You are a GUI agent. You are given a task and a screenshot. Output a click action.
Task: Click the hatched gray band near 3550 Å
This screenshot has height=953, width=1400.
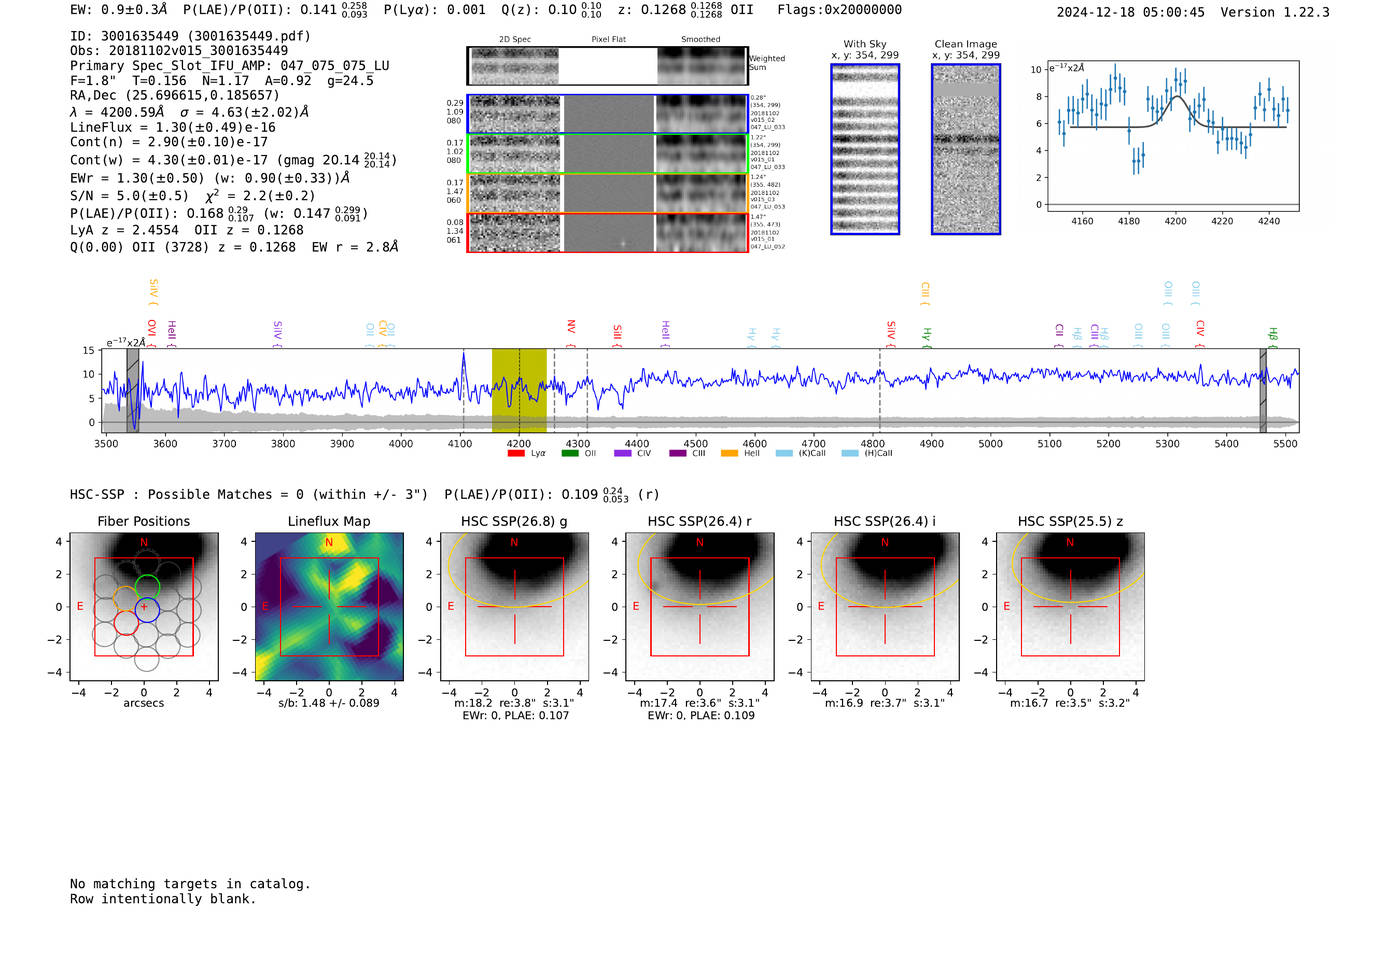click(133, 390)
